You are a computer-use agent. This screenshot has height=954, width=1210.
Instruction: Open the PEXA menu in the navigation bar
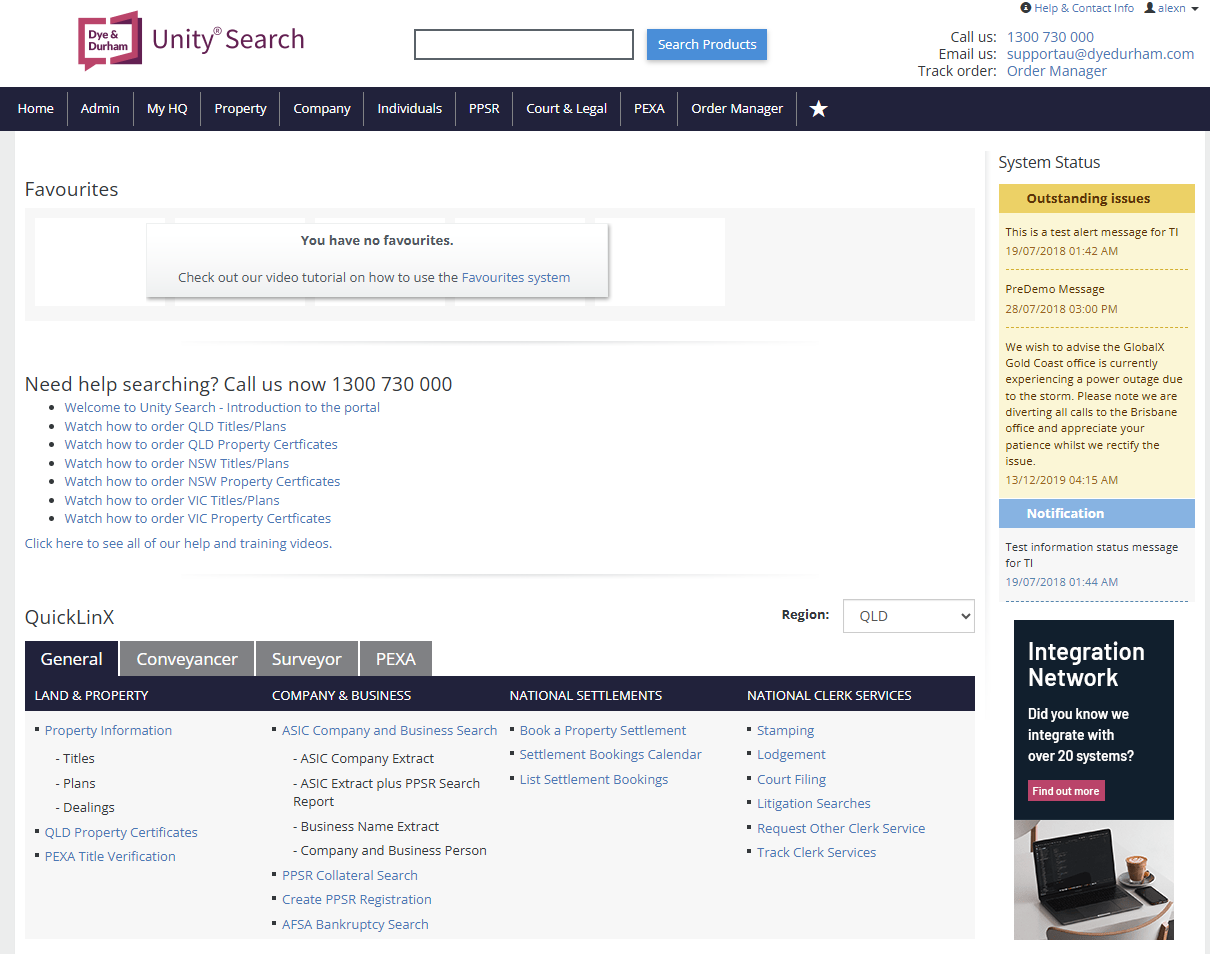click(x=649, y=108)
